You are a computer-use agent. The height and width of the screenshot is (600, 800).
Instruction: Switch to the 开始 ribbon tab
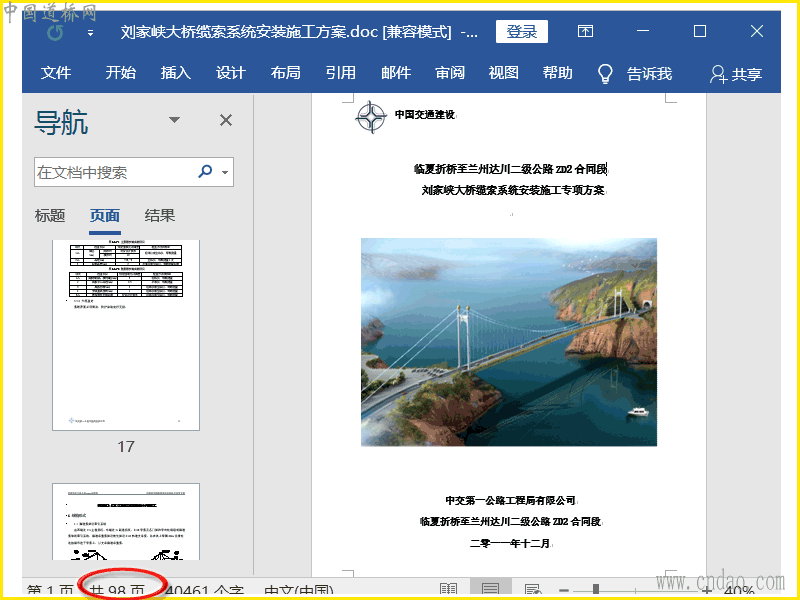pos(120,73)
